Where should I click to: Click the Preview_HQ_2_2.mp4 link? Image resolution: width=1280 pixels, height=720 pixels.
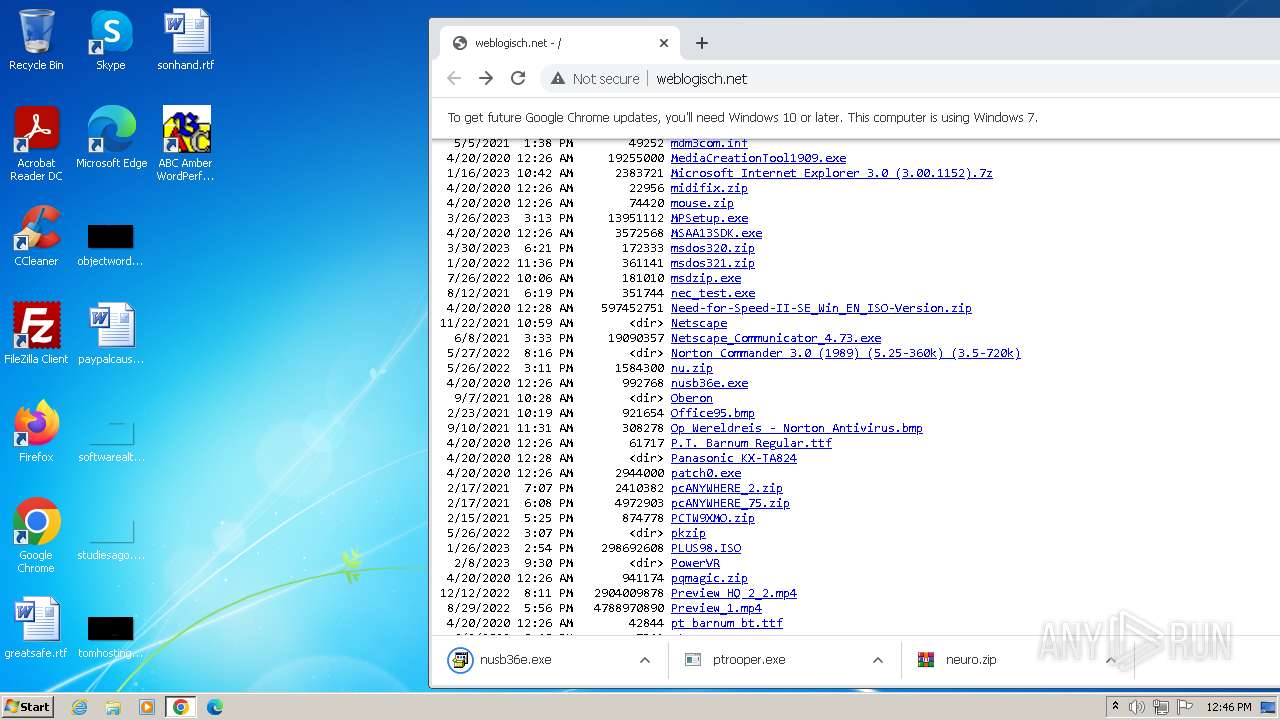click(x=733, y=593)
